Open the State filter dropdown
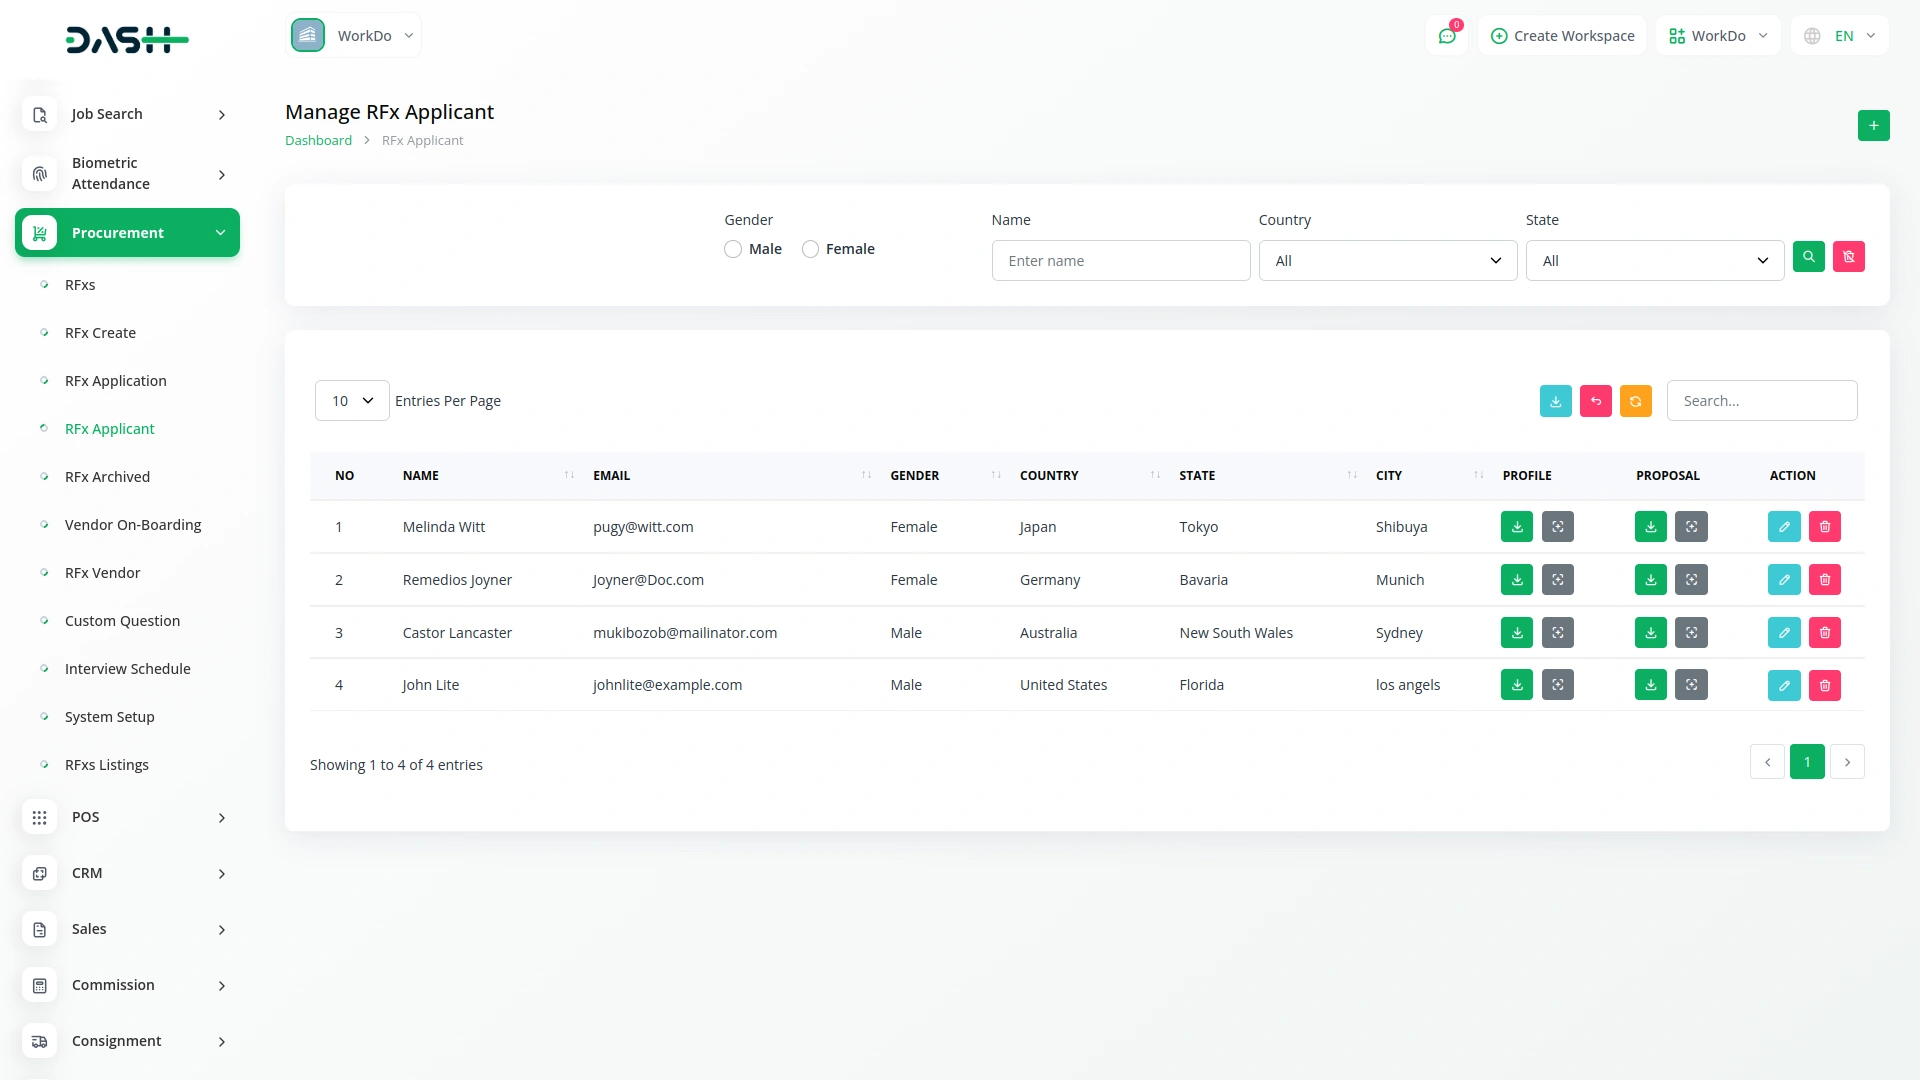The image size is (1920, 1080). pyautogui.click(x=1654, y=261)
